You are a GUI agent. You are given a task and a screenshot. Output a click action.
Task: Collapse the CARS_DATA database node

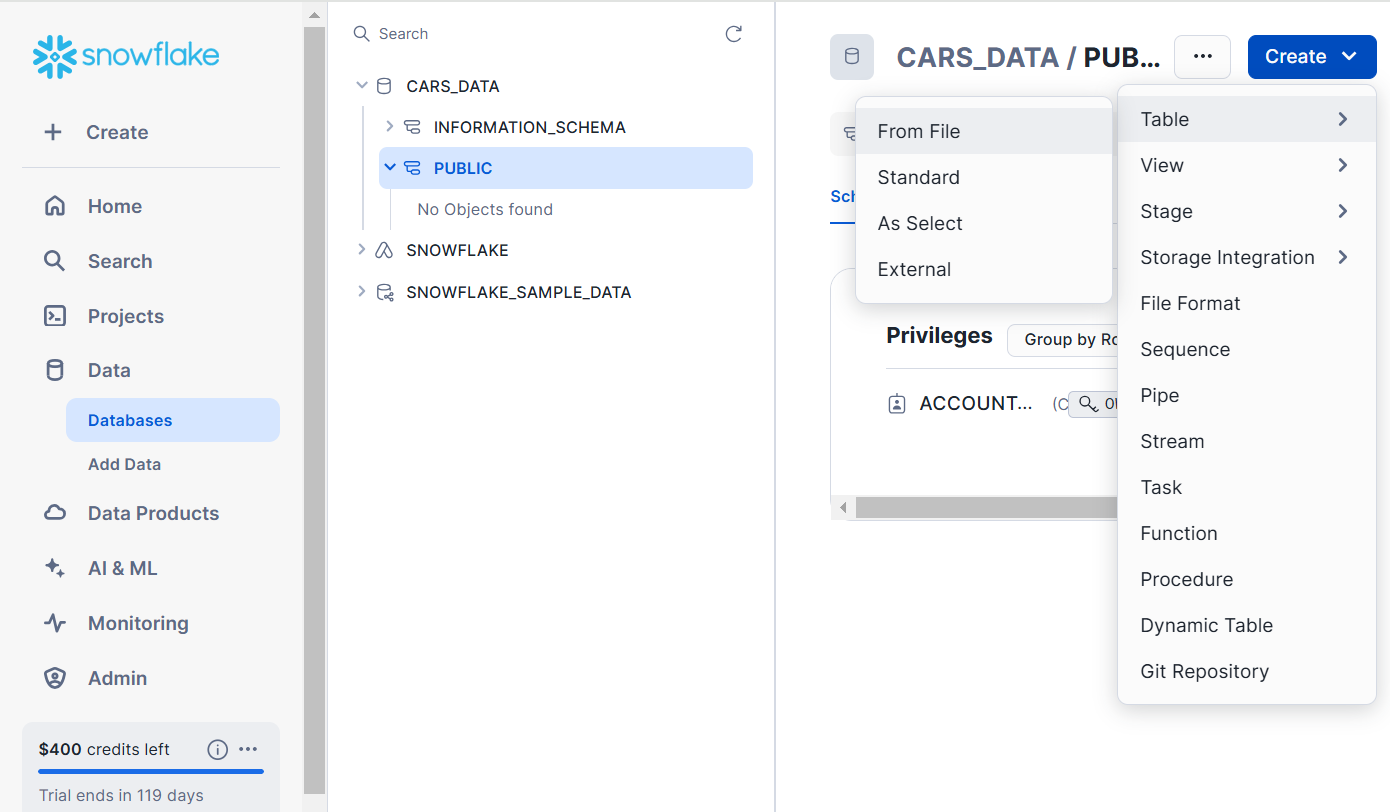click(362, 86)
